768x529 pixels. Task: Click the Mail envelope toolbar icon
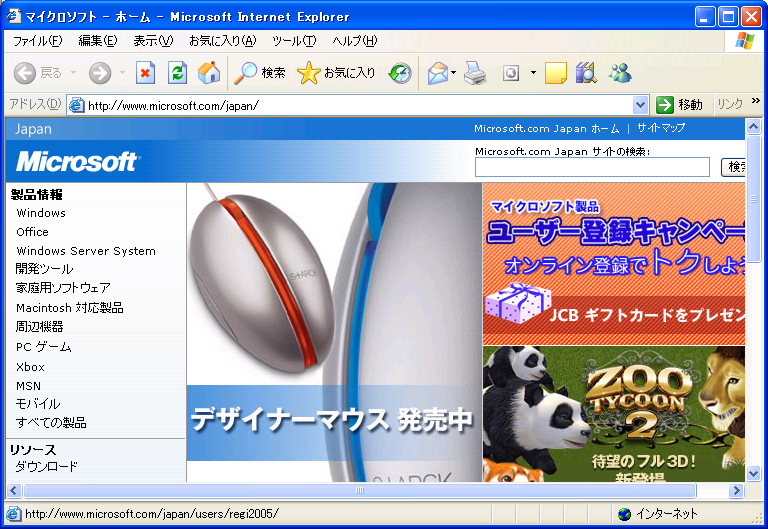pyautogui.click(x=437, y=73)
